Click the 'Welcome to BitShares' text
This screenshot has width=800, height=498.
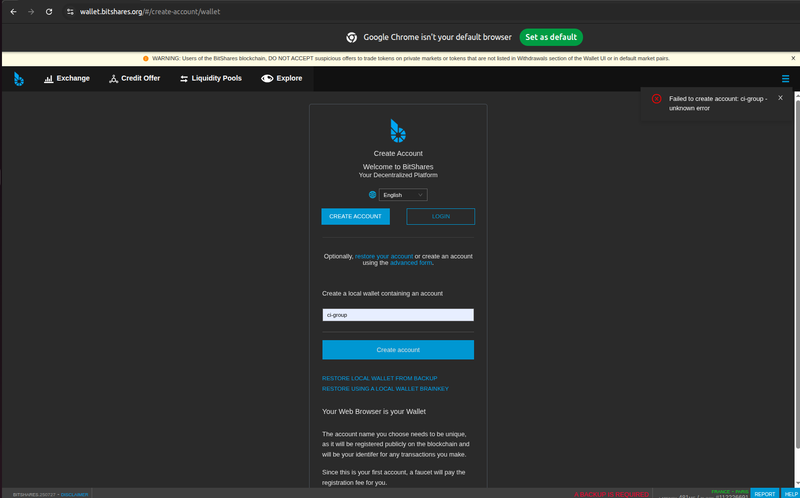[398, 167]
